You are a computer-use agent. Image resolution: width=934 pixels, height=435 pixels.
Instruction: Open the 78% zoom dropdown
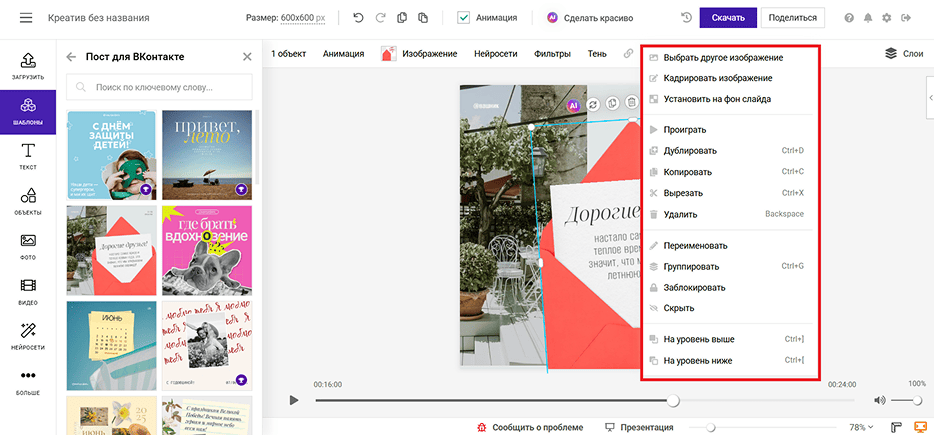pyautogui.click(x=861, y=427)
